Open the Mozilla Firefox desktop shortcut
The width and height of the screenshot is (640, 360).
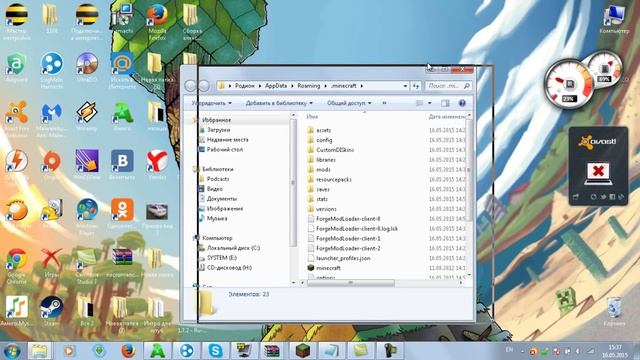[x=157, y=20]
